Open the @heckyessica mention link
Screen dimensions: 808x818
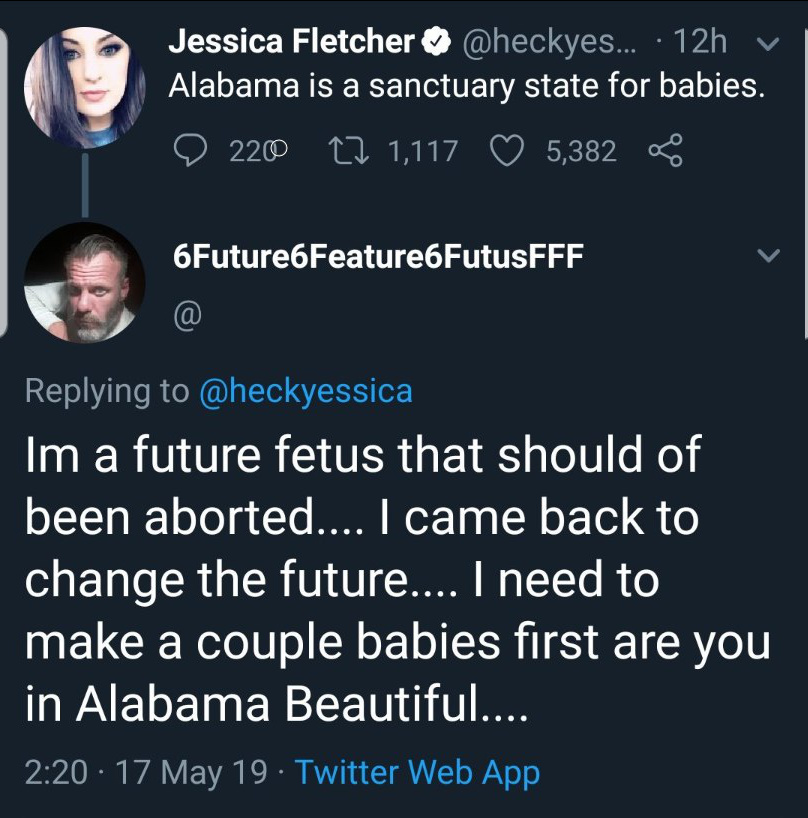click(306, 391)
